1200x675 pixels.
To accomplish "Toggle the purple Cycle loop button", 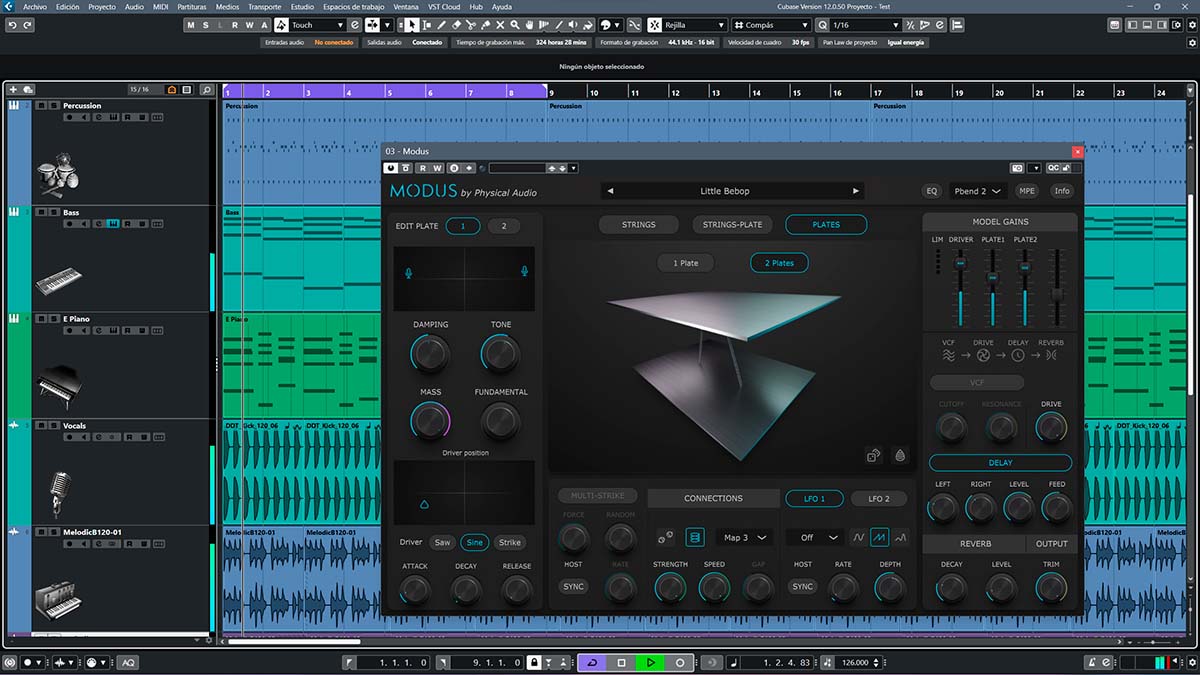I will (591, 662).
